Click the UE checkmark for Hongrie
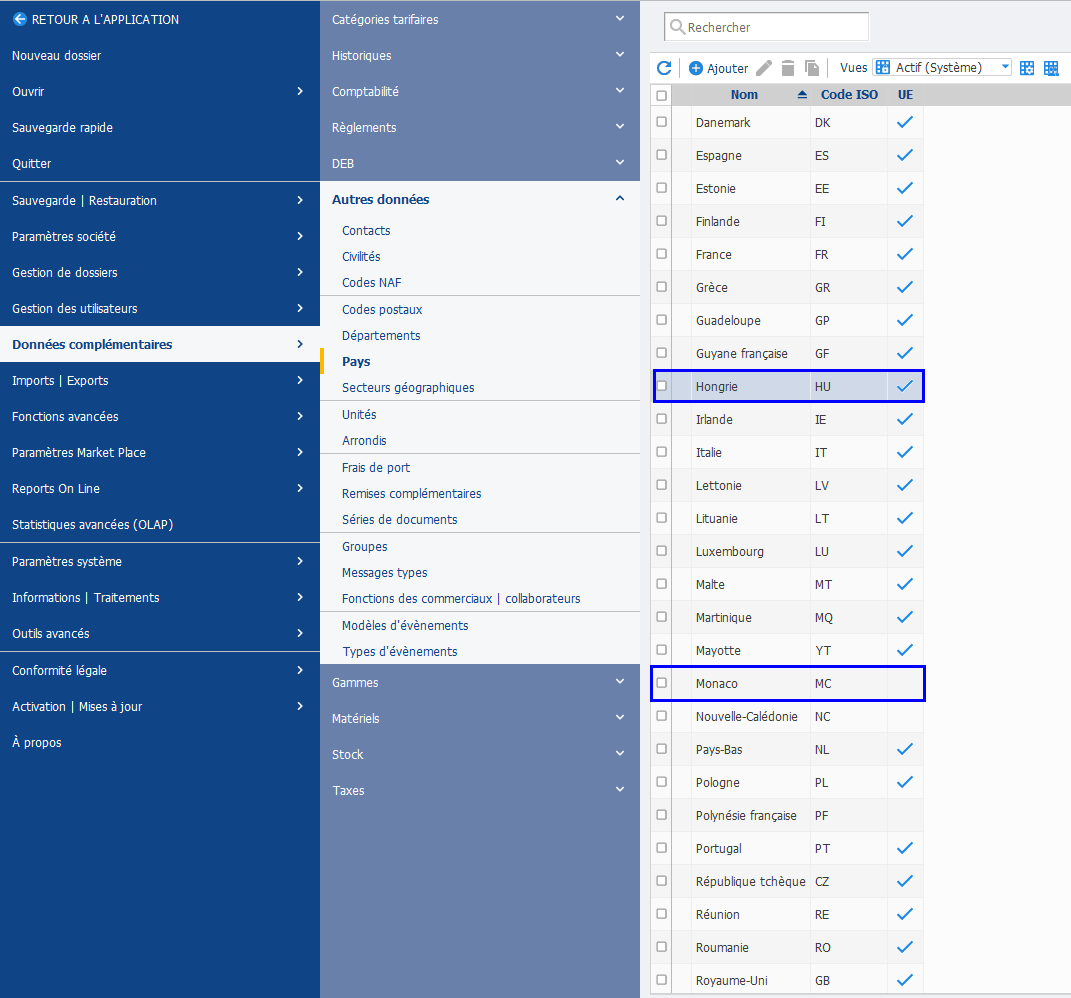 905,387
